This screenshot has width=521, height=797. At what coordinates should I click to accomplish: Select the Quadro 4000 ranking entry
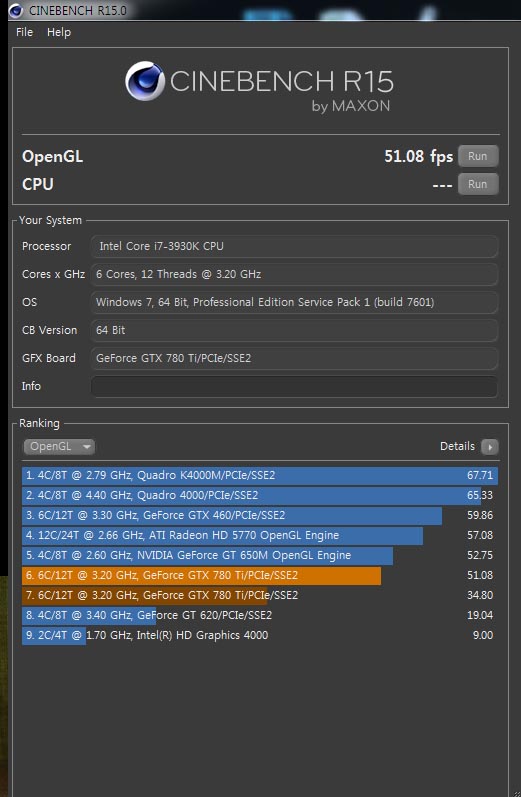click(x=260, y=496)
